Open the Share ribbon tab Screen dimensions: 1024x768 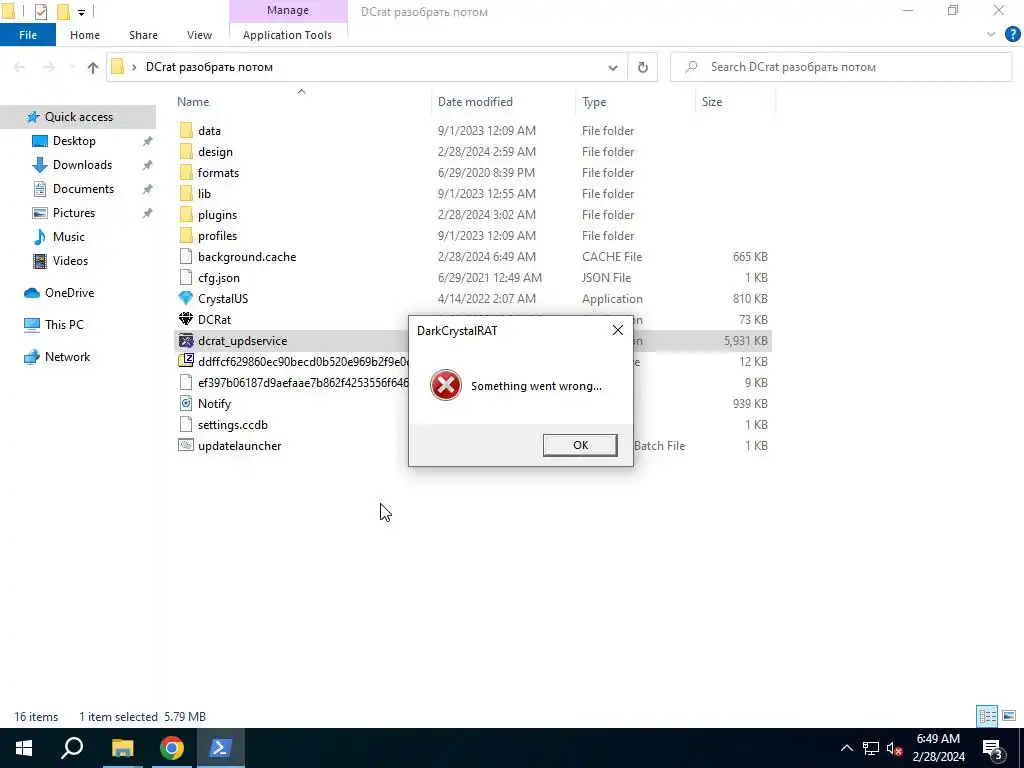click(x=143, y=35)
